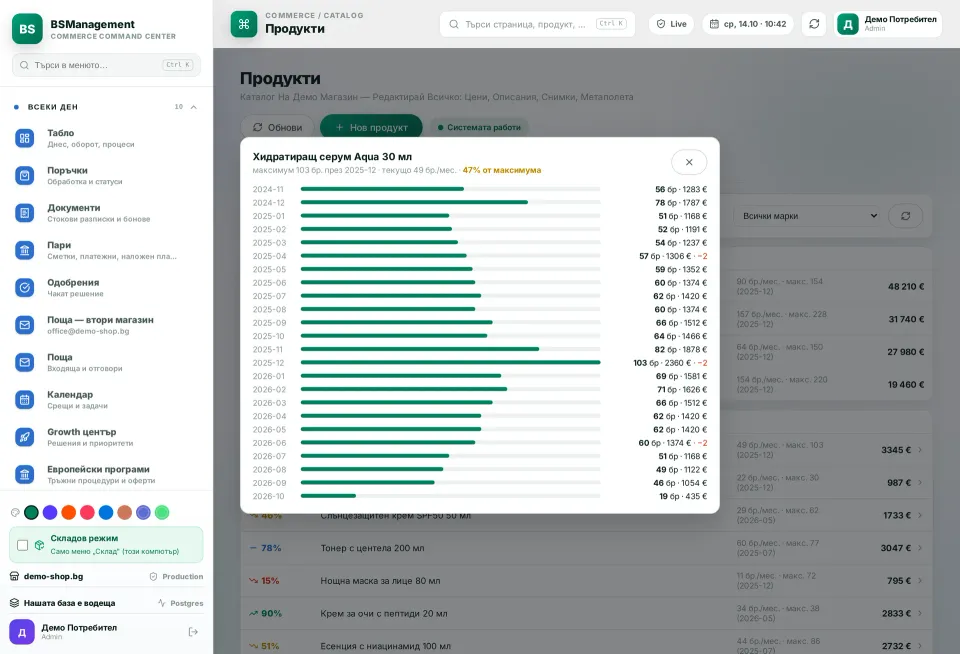Expand the 3345 € product row chevron
The height and width of the screenshot is (654, 960).
(x=920, y=450)
